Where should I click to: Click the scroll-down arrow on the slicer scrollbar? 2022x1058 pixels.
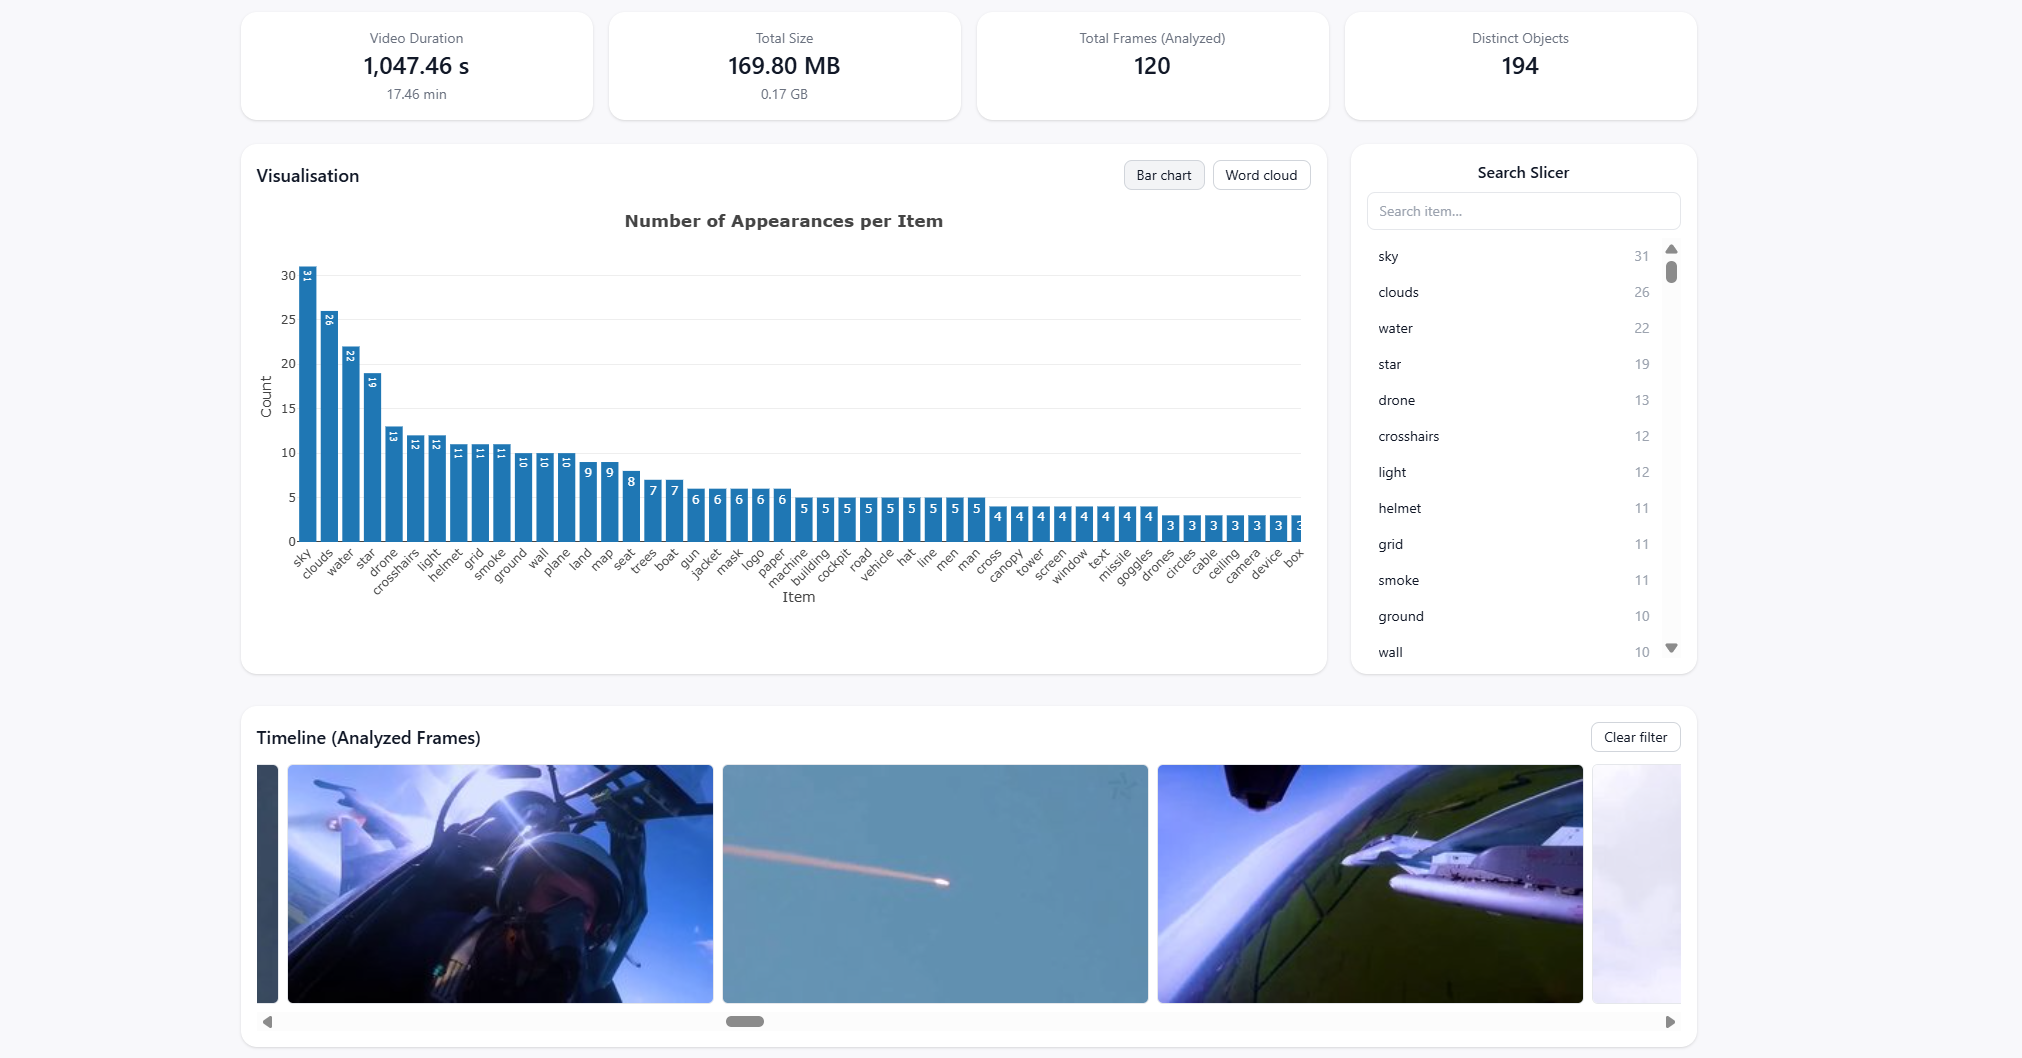tap(1671, 648)
